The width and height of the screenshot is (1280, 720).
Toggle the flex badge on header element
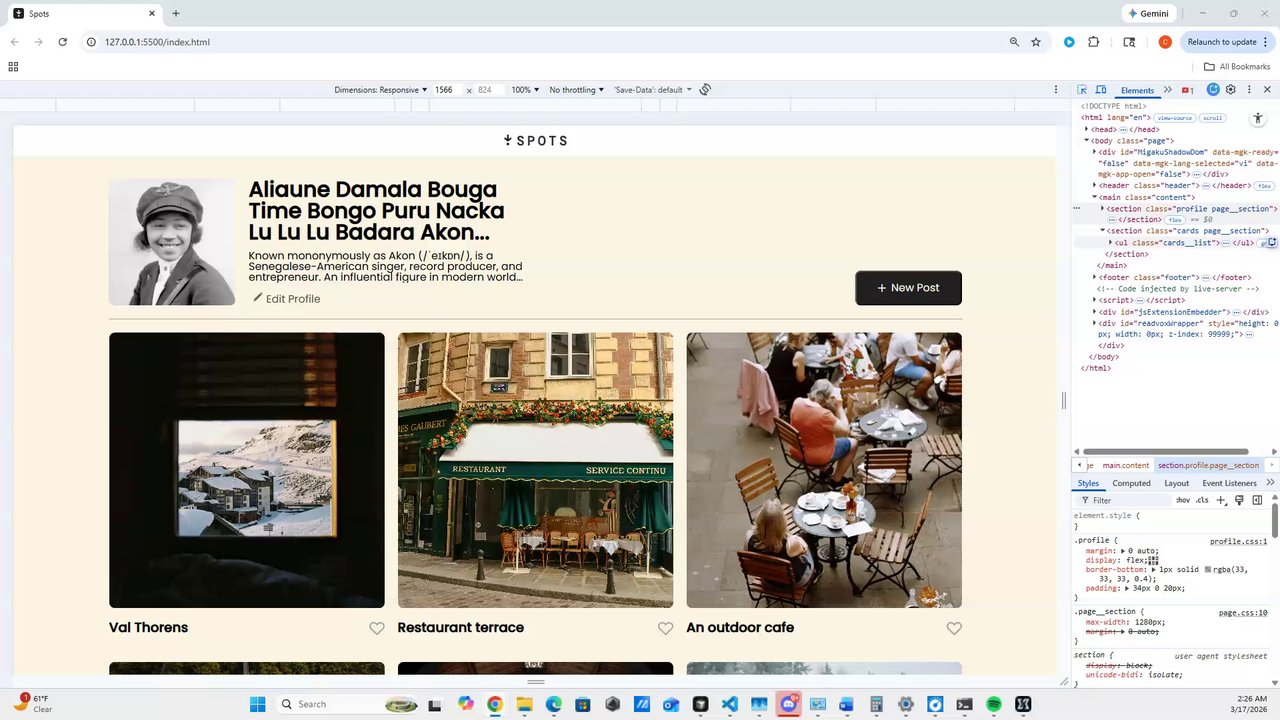[1264, 186]
